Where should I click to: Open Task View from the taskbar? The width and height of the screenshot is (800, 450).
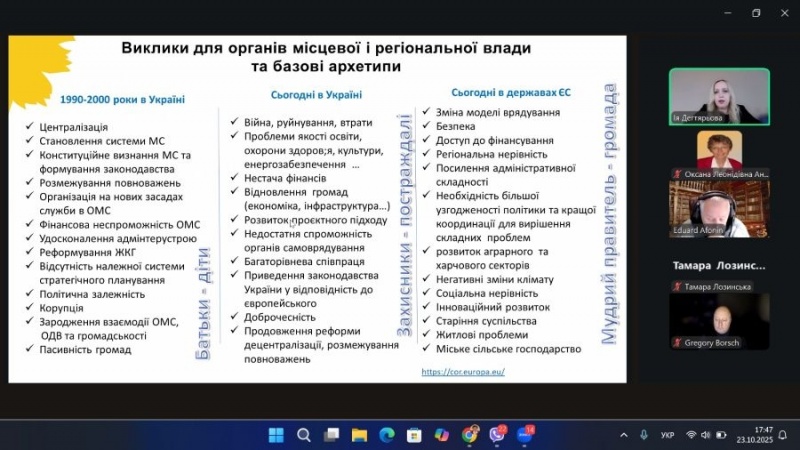click(332, 435)
